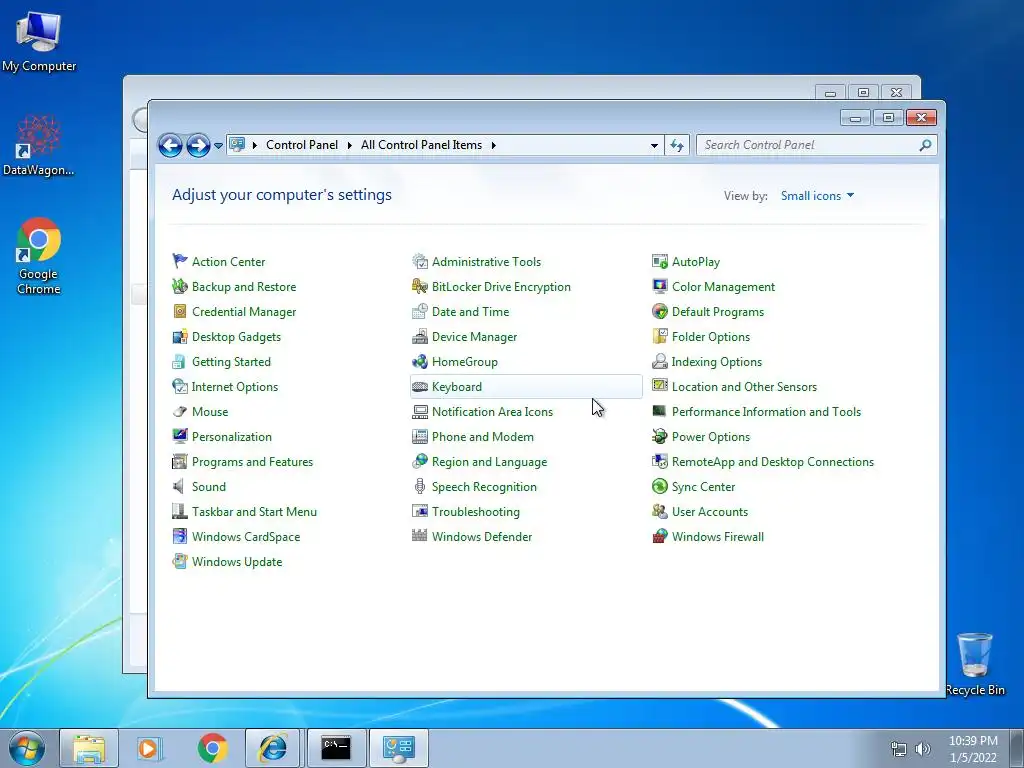Click the Internet Options icon
This screenshot has height=768, width=1024.
pyautogui.click(x=180, y=387)
